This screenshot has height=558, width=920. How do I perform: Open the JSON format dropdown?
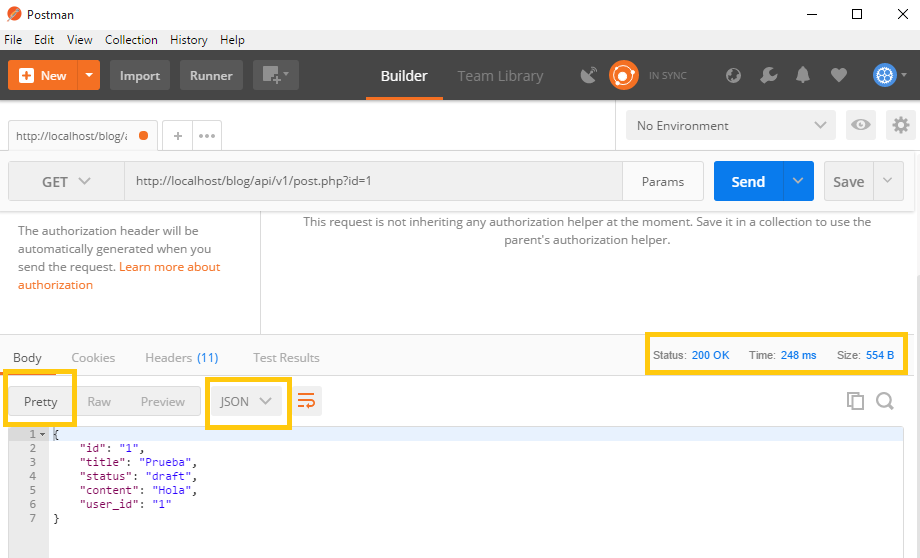pyautogui.click(x=245, y=401)
